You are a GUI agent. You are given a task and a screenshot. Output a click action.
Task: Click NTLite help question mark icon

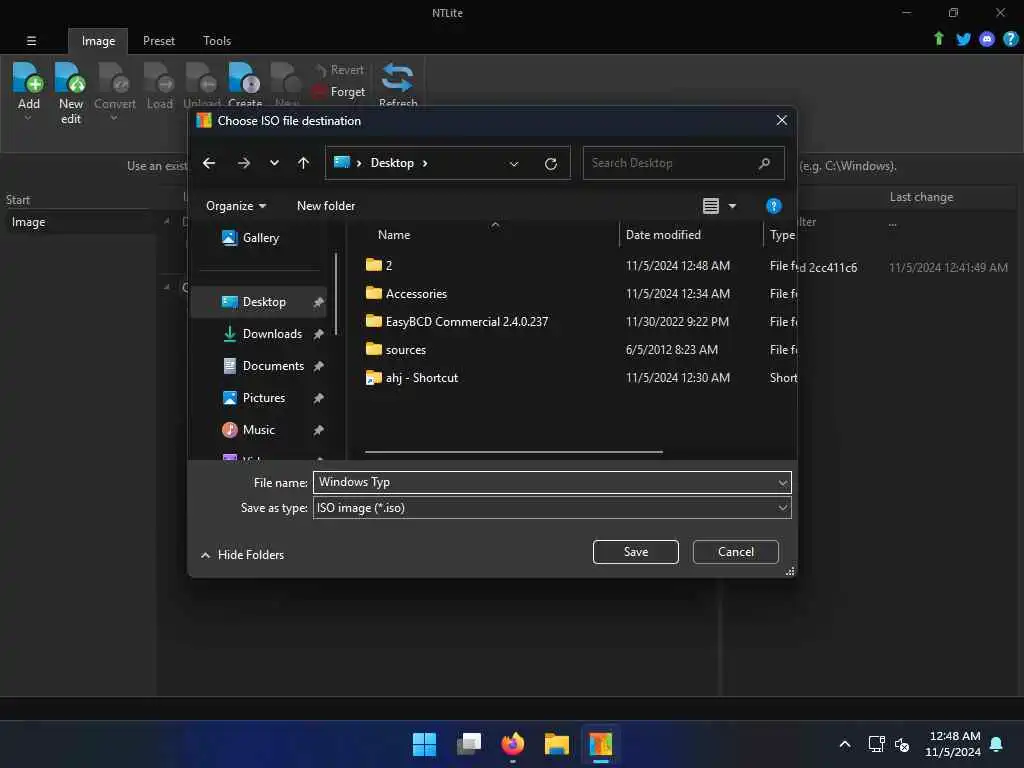1010,39
